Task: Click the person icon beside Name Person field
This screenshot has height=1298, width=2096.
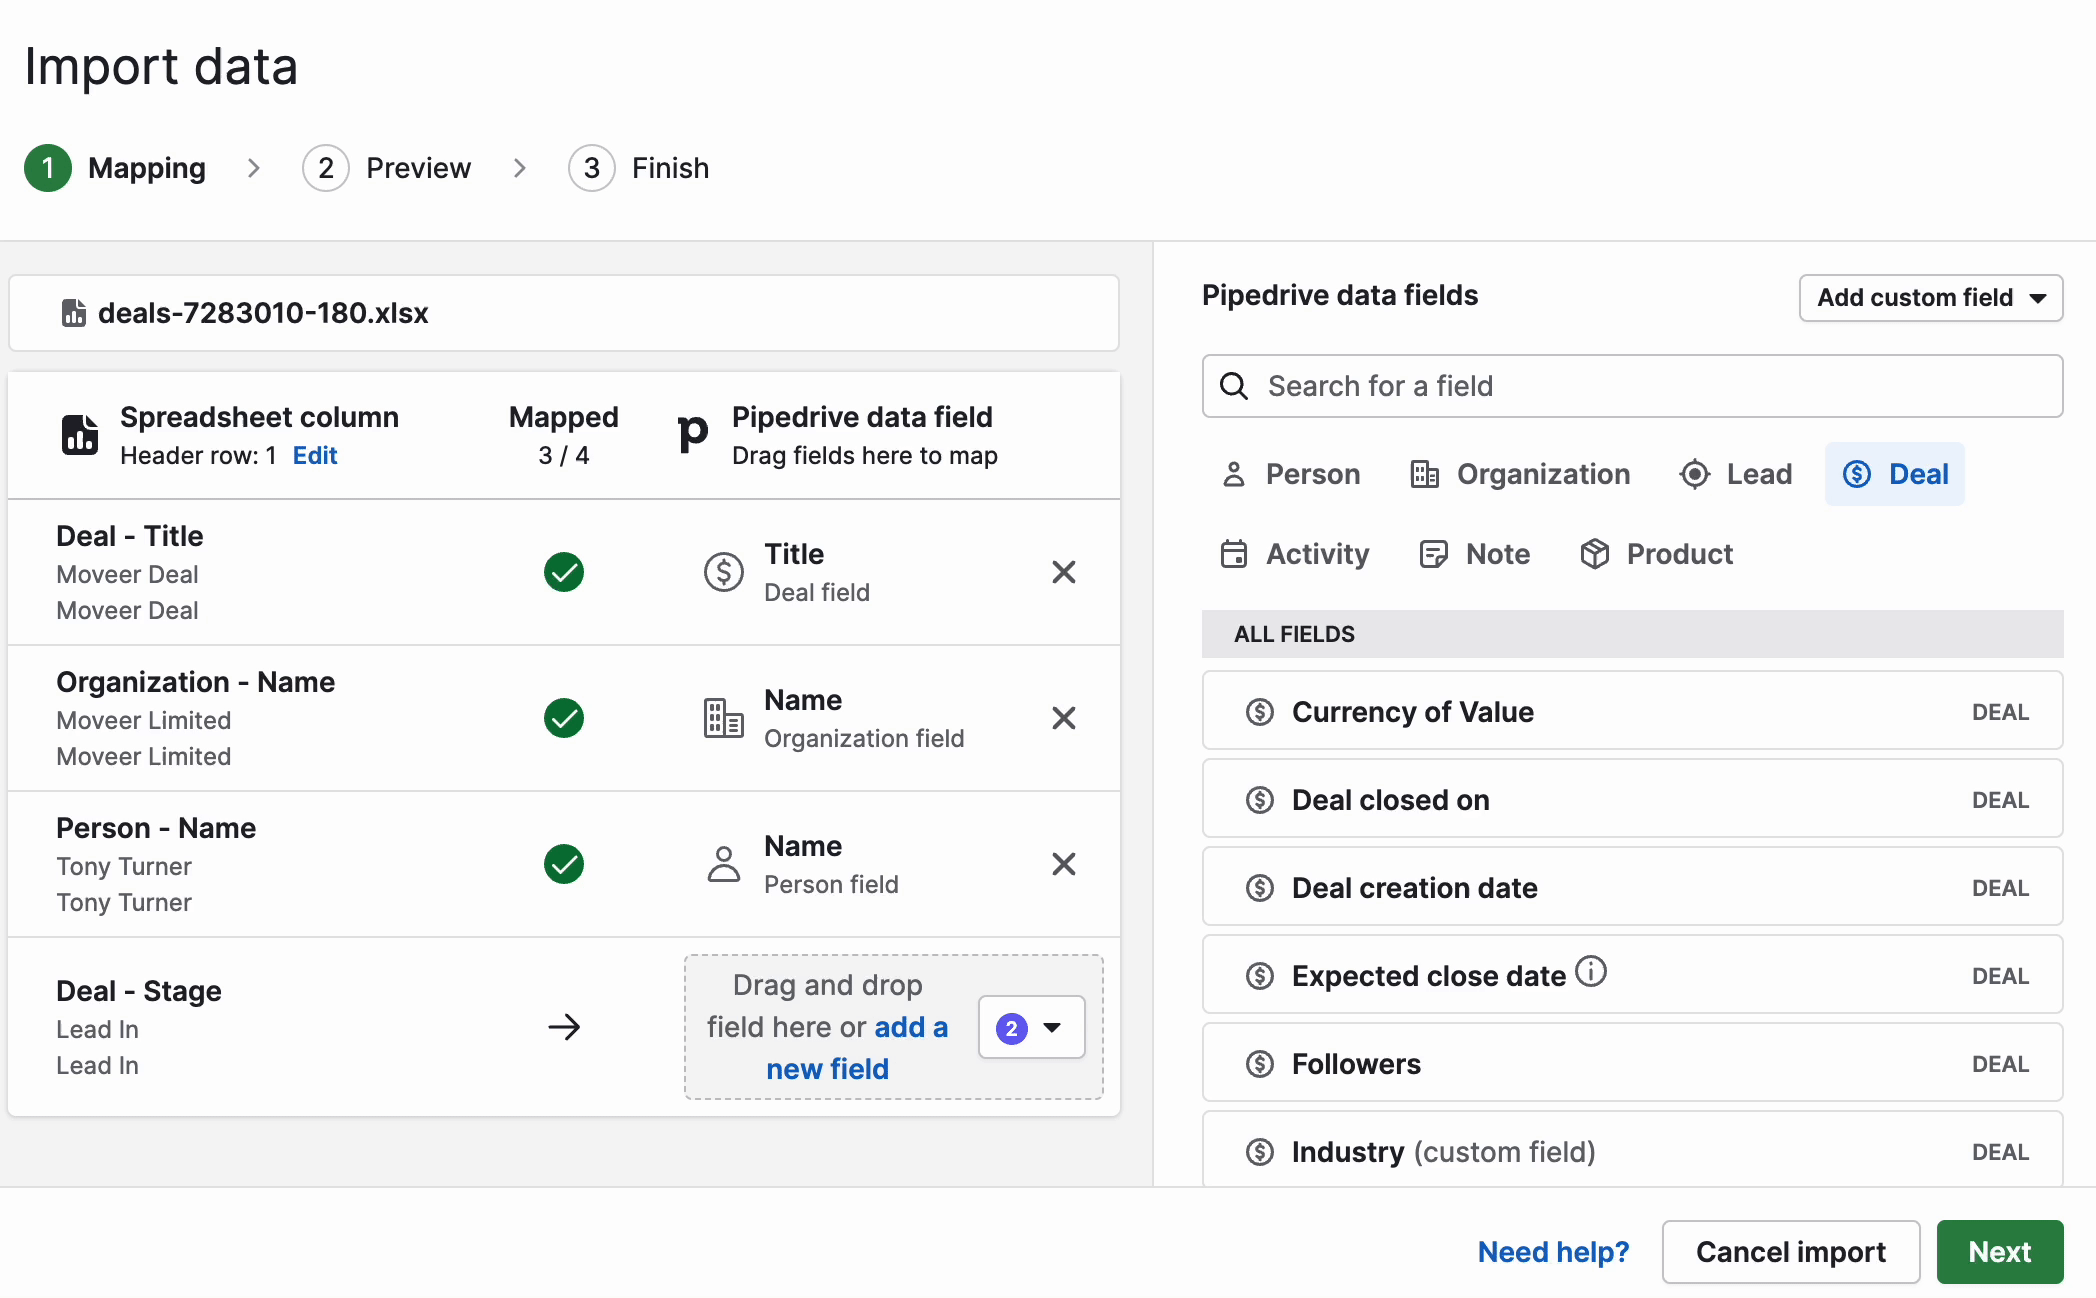Action: point(724,864)
